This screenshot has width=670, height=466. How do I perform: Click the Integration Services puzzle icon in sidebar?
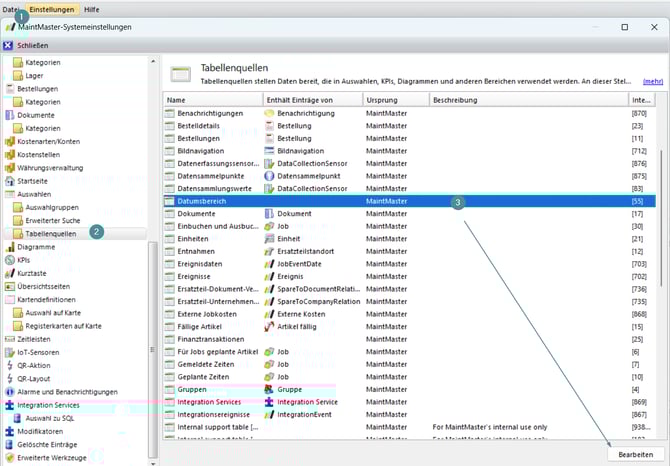[x=10, y=405]
